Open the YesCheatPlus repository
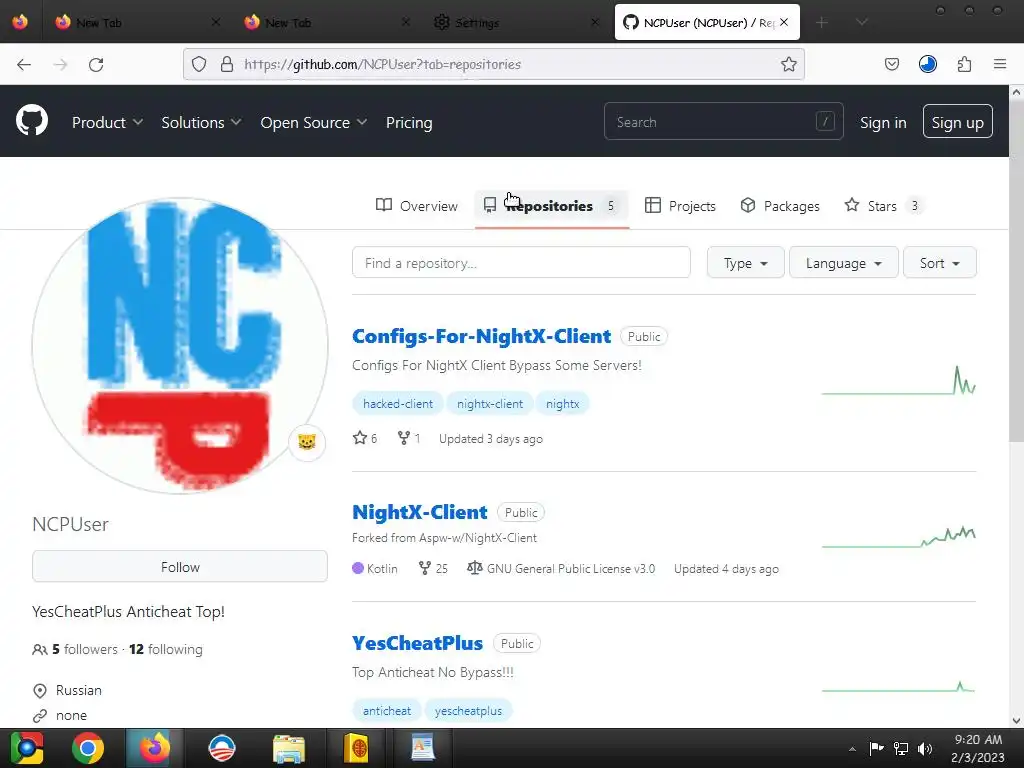The width and height of the screenshot is (1024, 768). click(x=417, y=643)
